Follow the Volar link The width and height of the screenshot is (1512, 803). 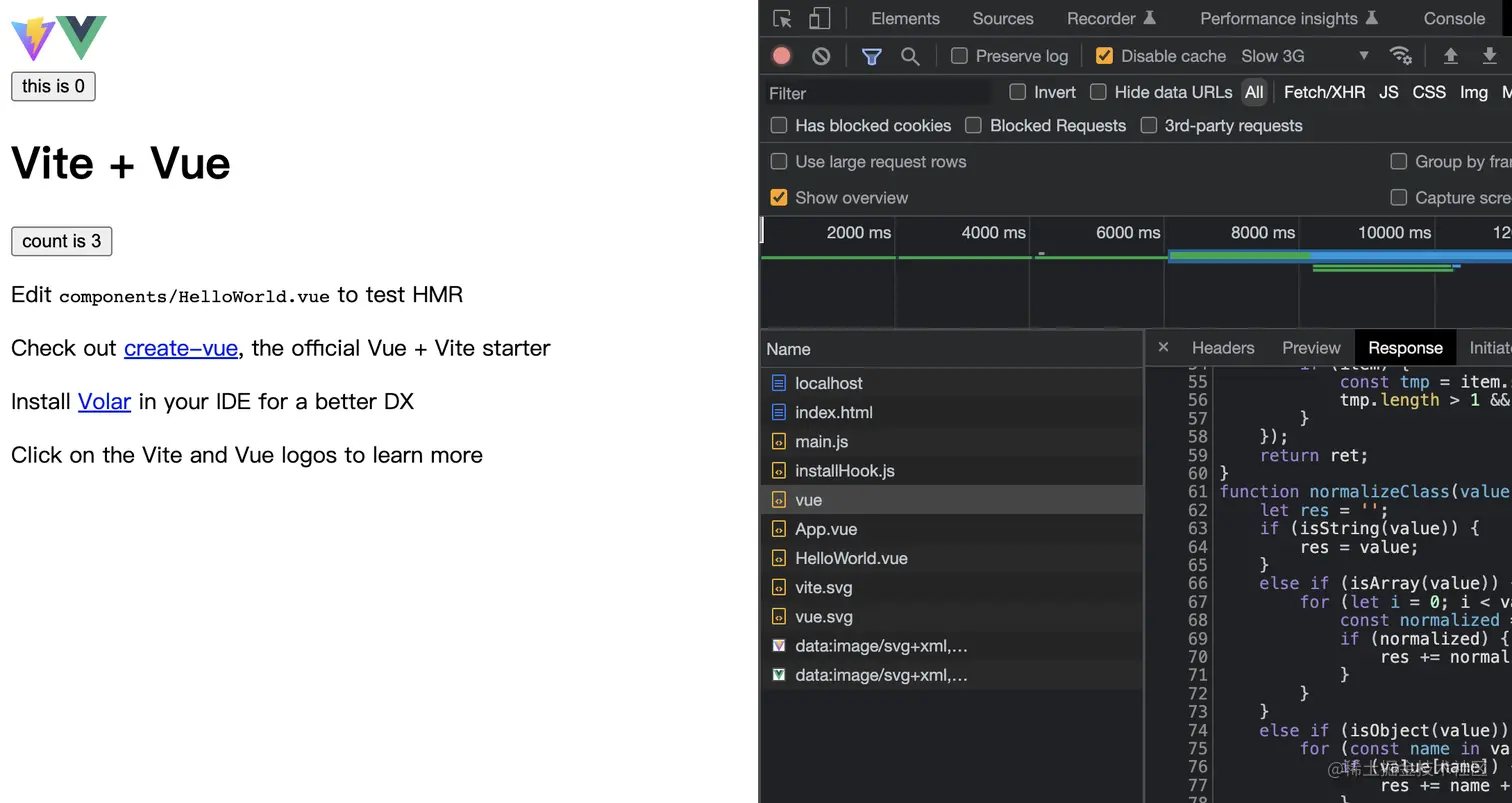(105, 401)
